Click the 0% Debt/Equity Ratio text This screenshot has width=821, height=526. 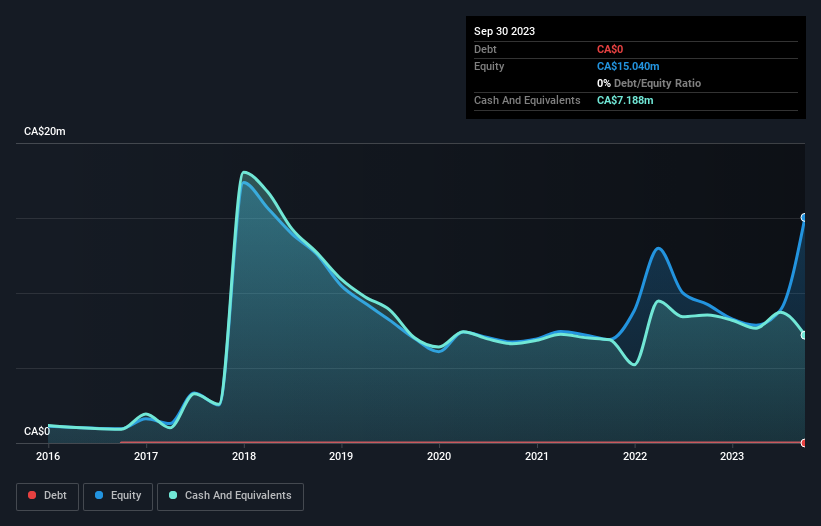pyautogui.click(x=649, y=83)
